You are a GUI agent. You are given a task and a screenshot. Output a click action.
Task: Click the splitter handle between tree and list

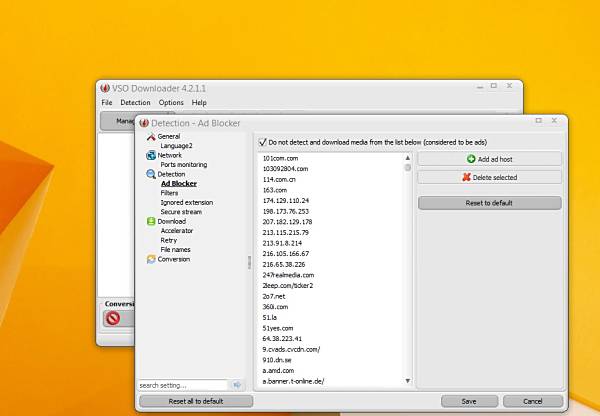pos(249,263)
